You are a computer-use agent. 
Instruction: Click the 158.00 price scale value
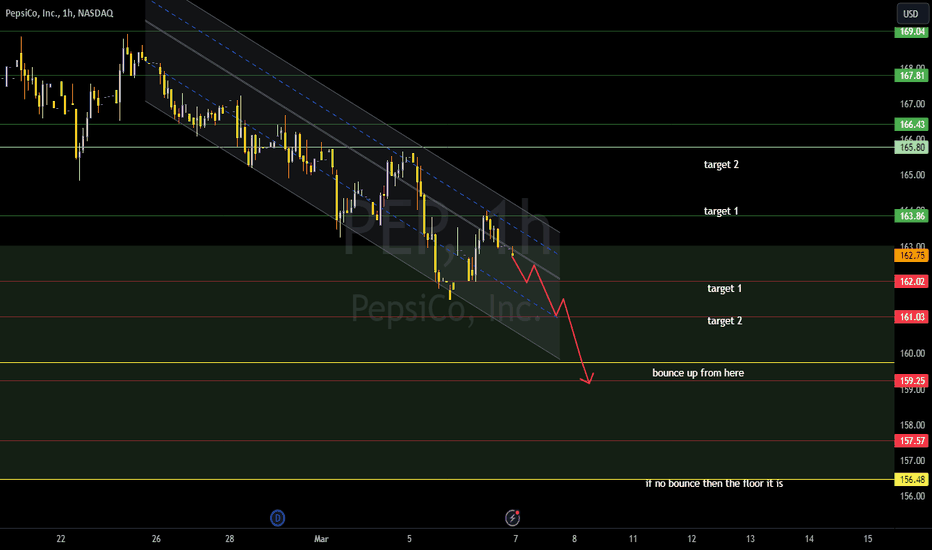pos(912,425)
